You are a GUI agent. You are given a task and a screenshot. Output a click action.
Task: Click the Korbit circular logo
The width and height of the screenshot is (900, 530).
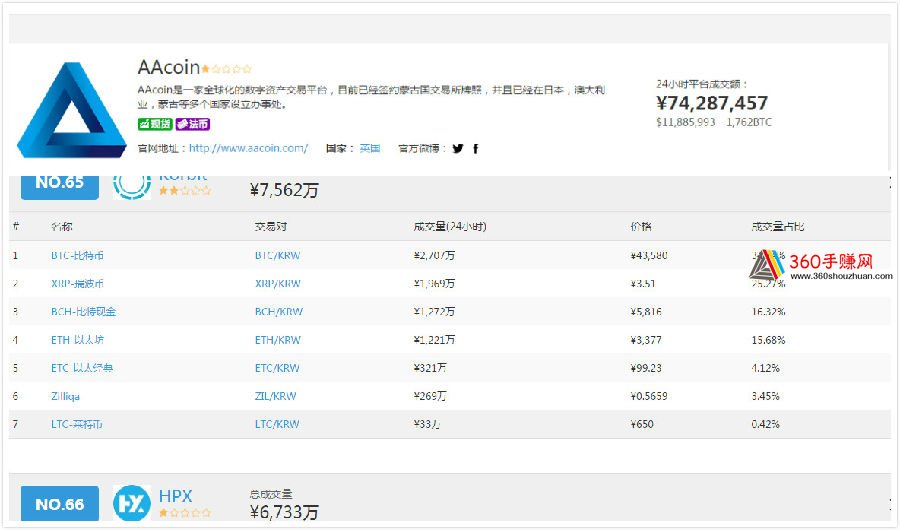click(131, 186)
